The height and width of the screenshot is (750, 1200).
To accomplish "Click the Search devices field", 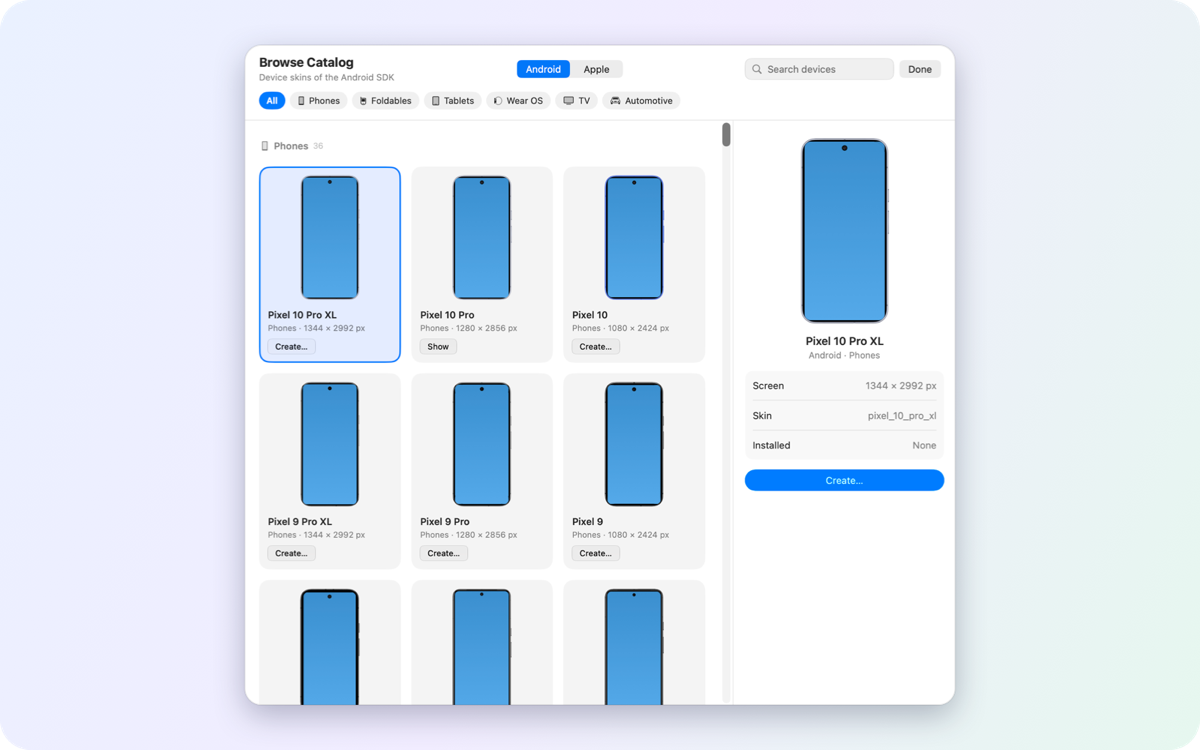I will pyautogui.click(x=819, y=69).
